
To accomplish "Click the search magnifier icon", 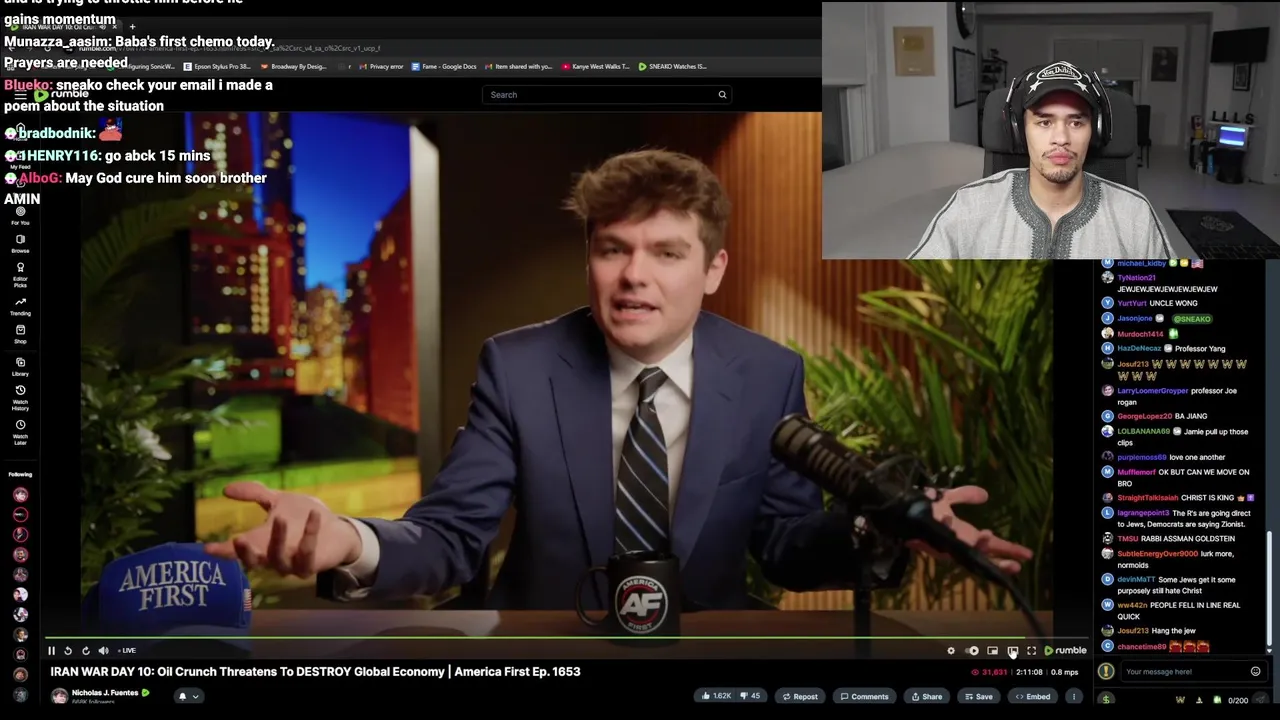I will pos(722,95).
